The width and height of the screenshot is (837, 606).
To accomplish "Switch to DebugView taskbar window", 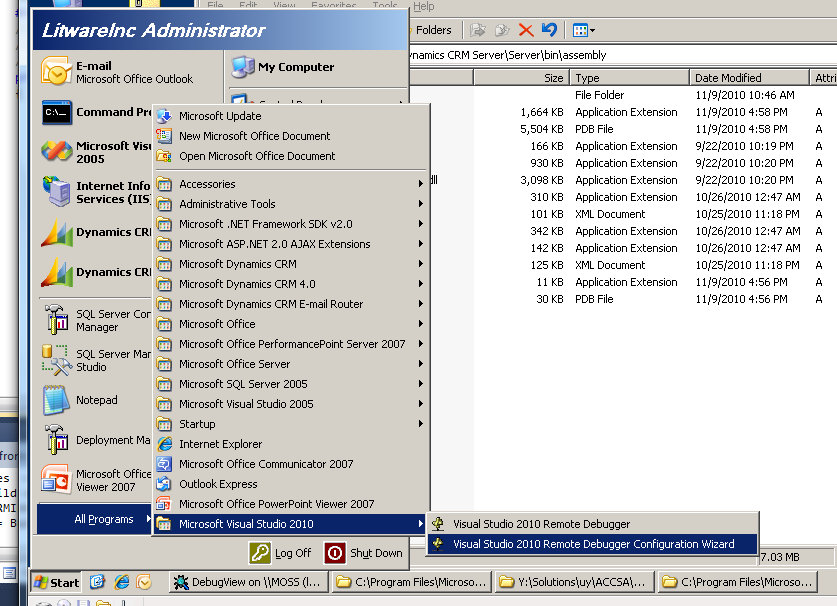I will coord(248,582).
